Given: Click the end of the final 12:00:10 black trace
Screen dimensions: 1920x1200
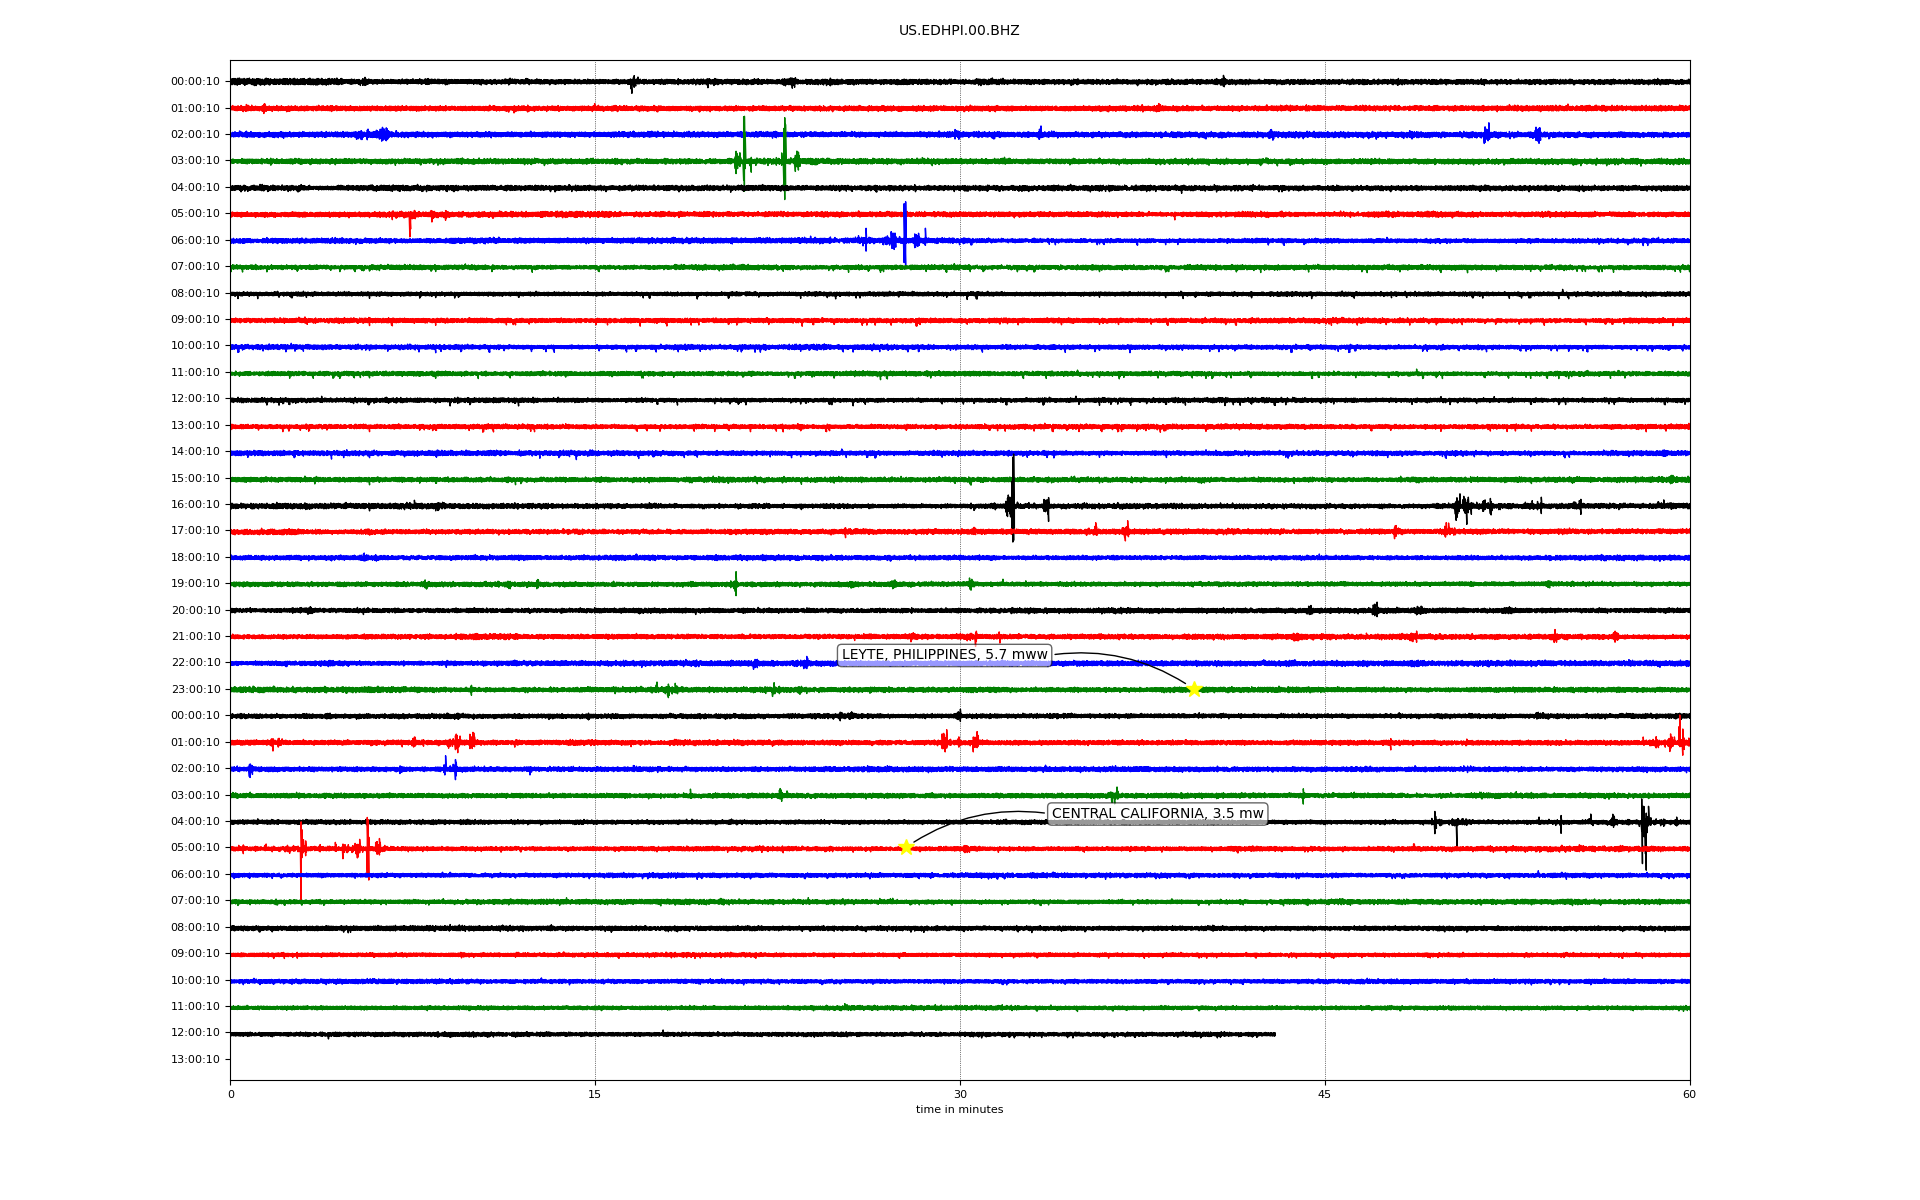Looking at the screenshot, I should 1274,1034.
